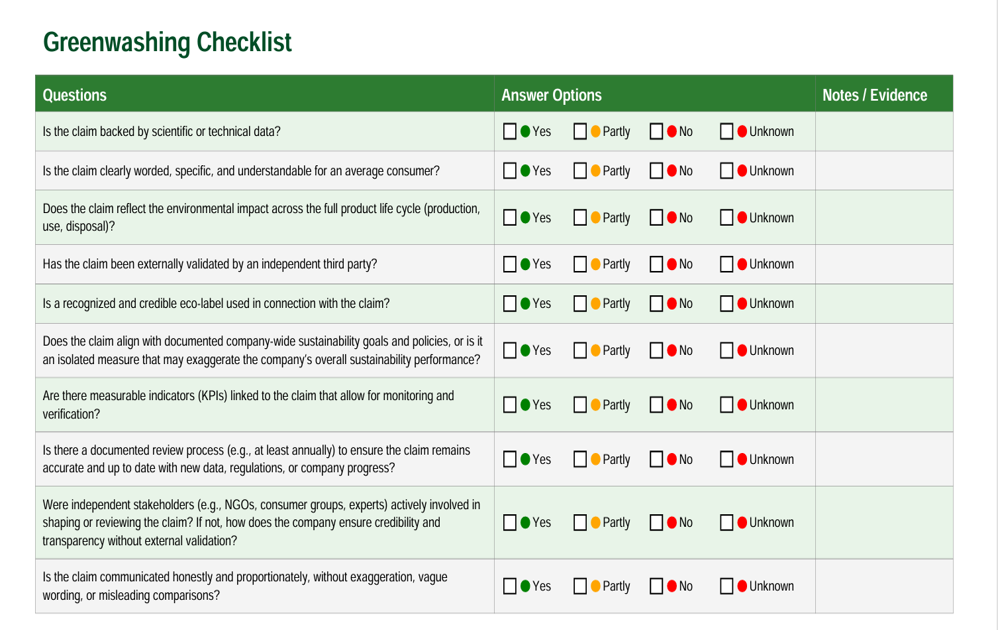Check Unknown for documented review process question
The height and width of the screenshot is (630, 998).
point(726,459)
